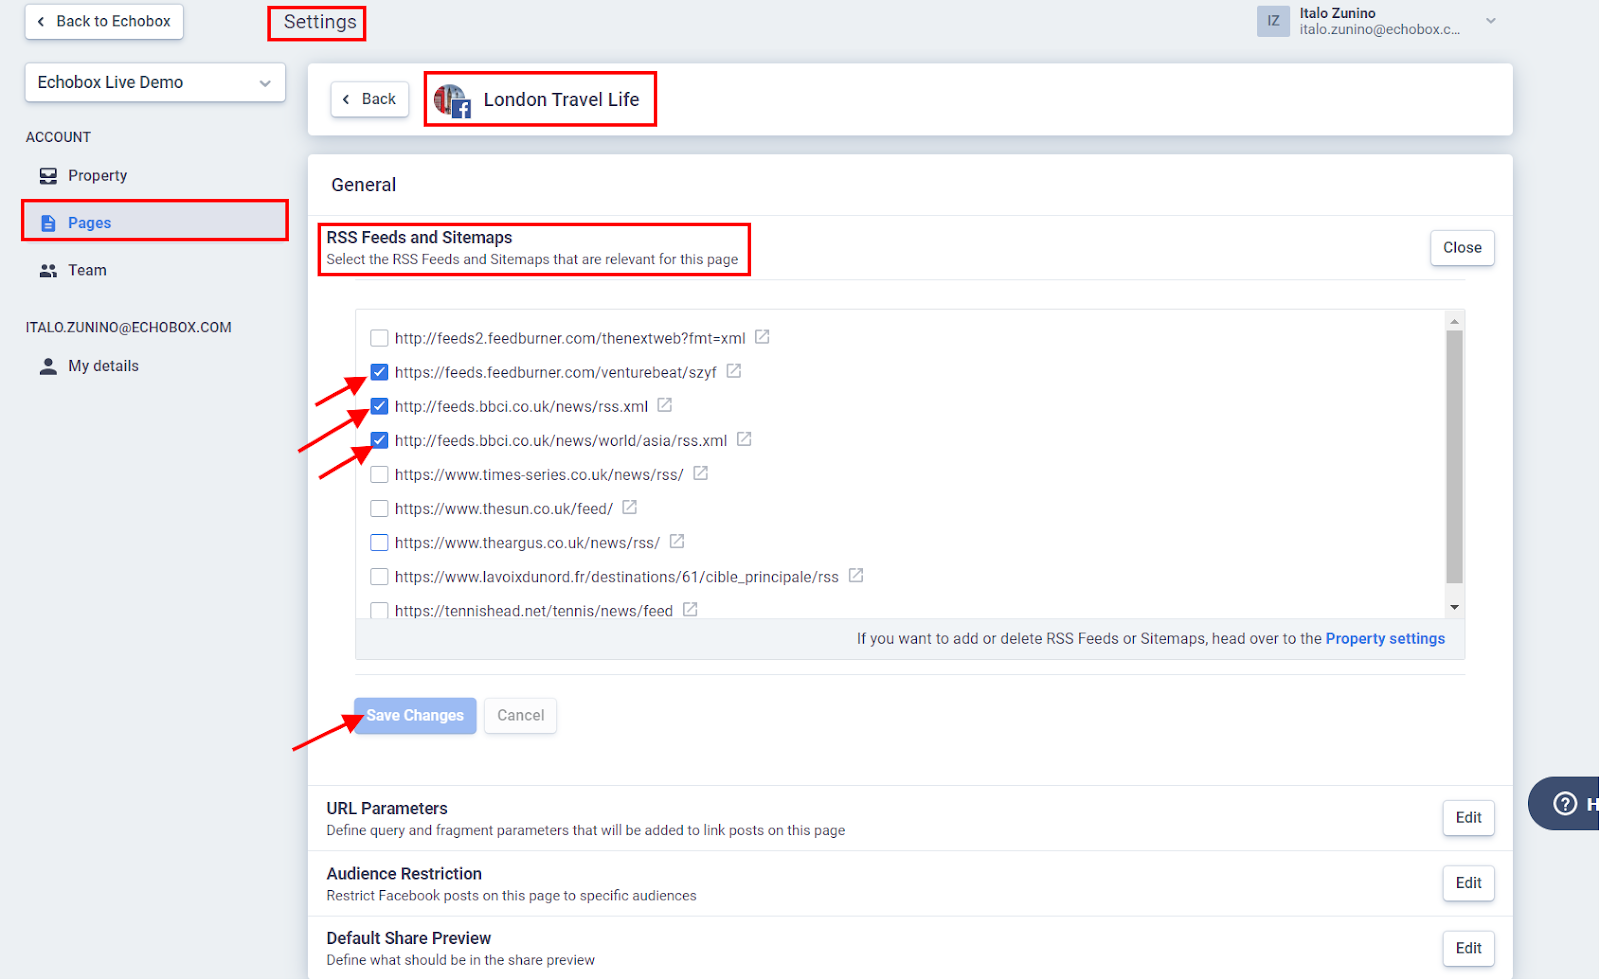Click external link icon beside BBC news rss.xml
Viewport: 1600px width, 980px height.
coord(664,405)
